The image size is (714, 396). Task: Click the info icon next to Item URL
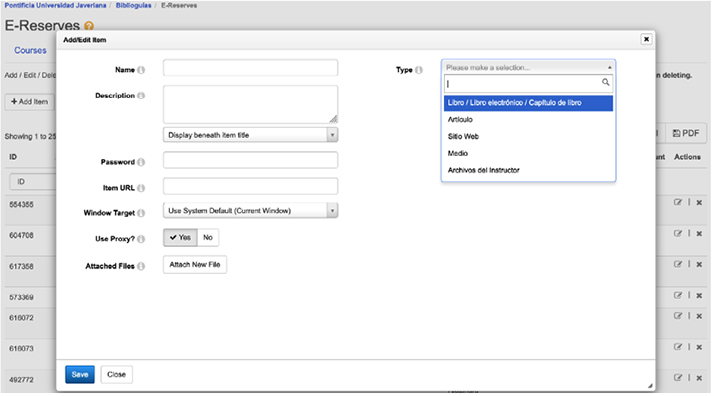click(141, 188)
